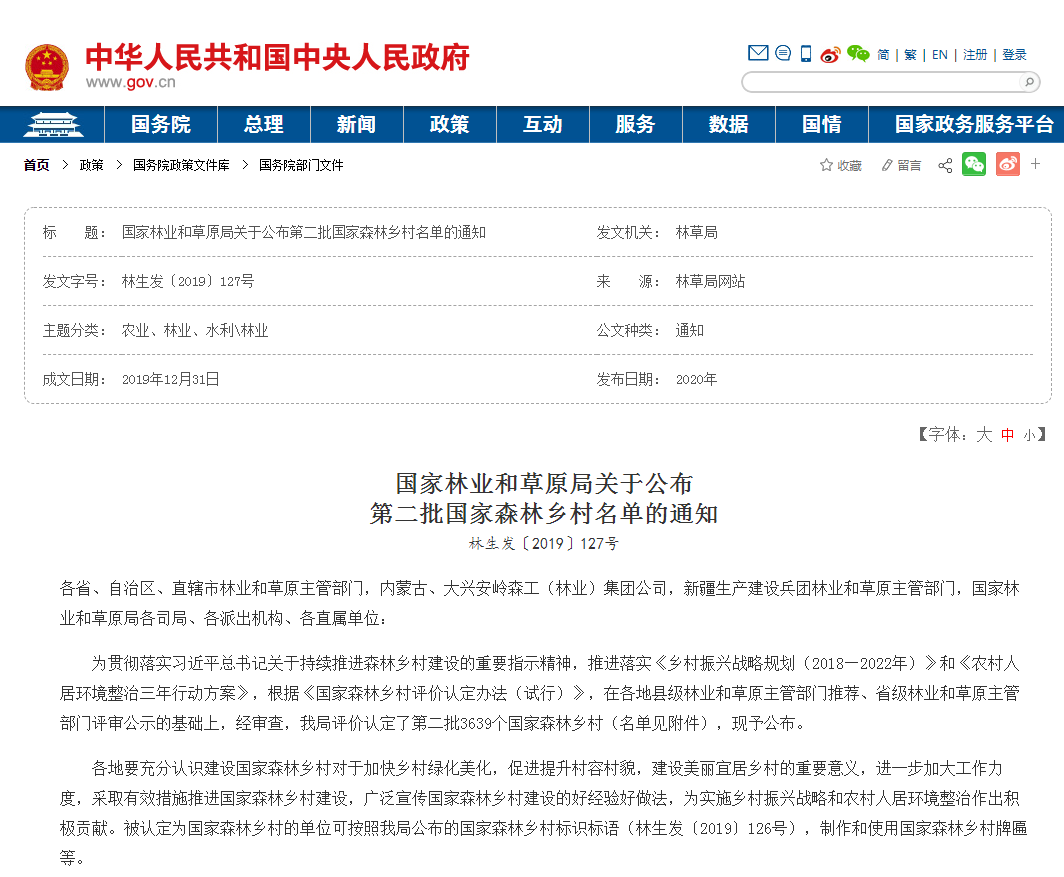Click the 注册 register link

tap(975, 54)
